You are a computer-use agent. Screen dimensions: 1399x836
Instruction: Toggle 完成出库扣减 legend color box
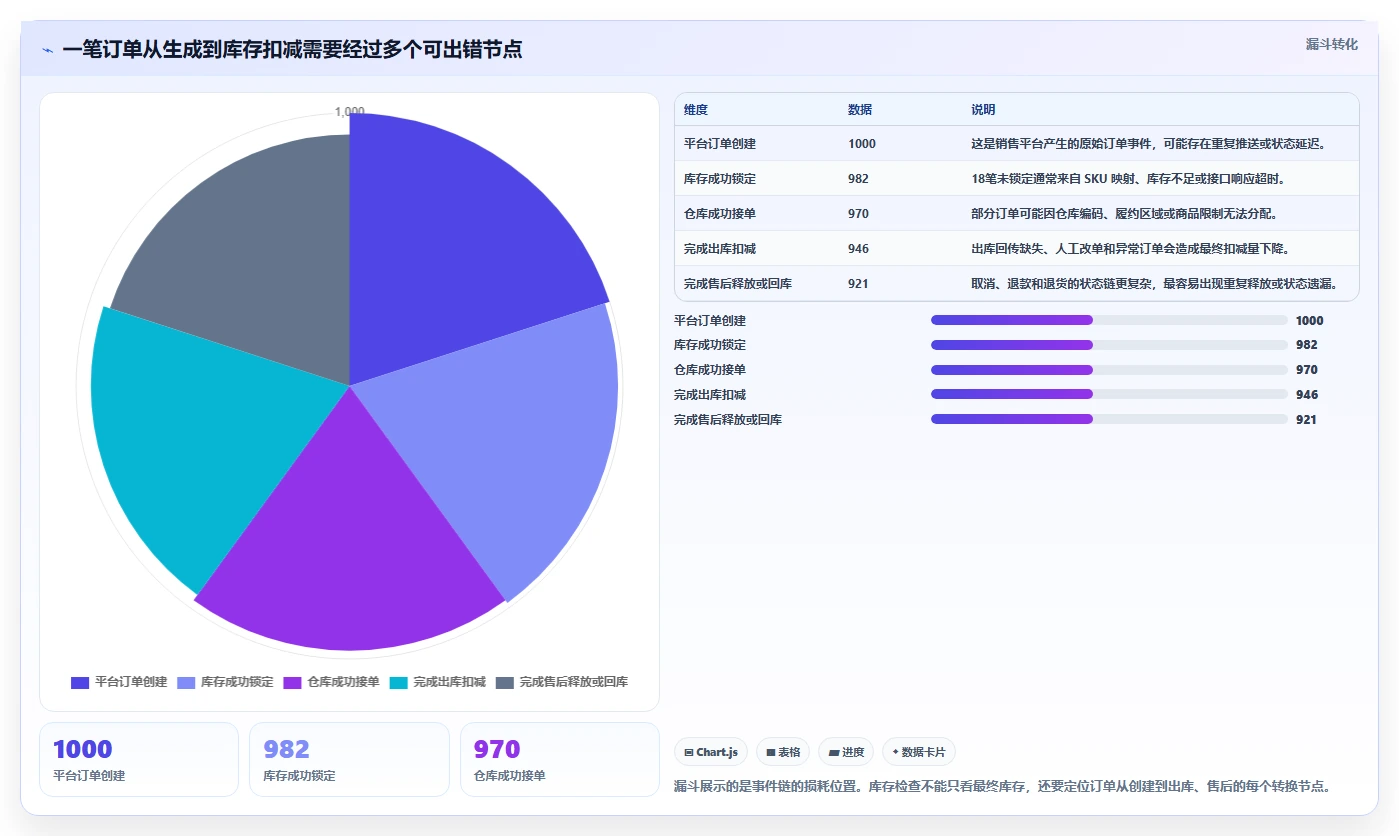coord(398,683)
